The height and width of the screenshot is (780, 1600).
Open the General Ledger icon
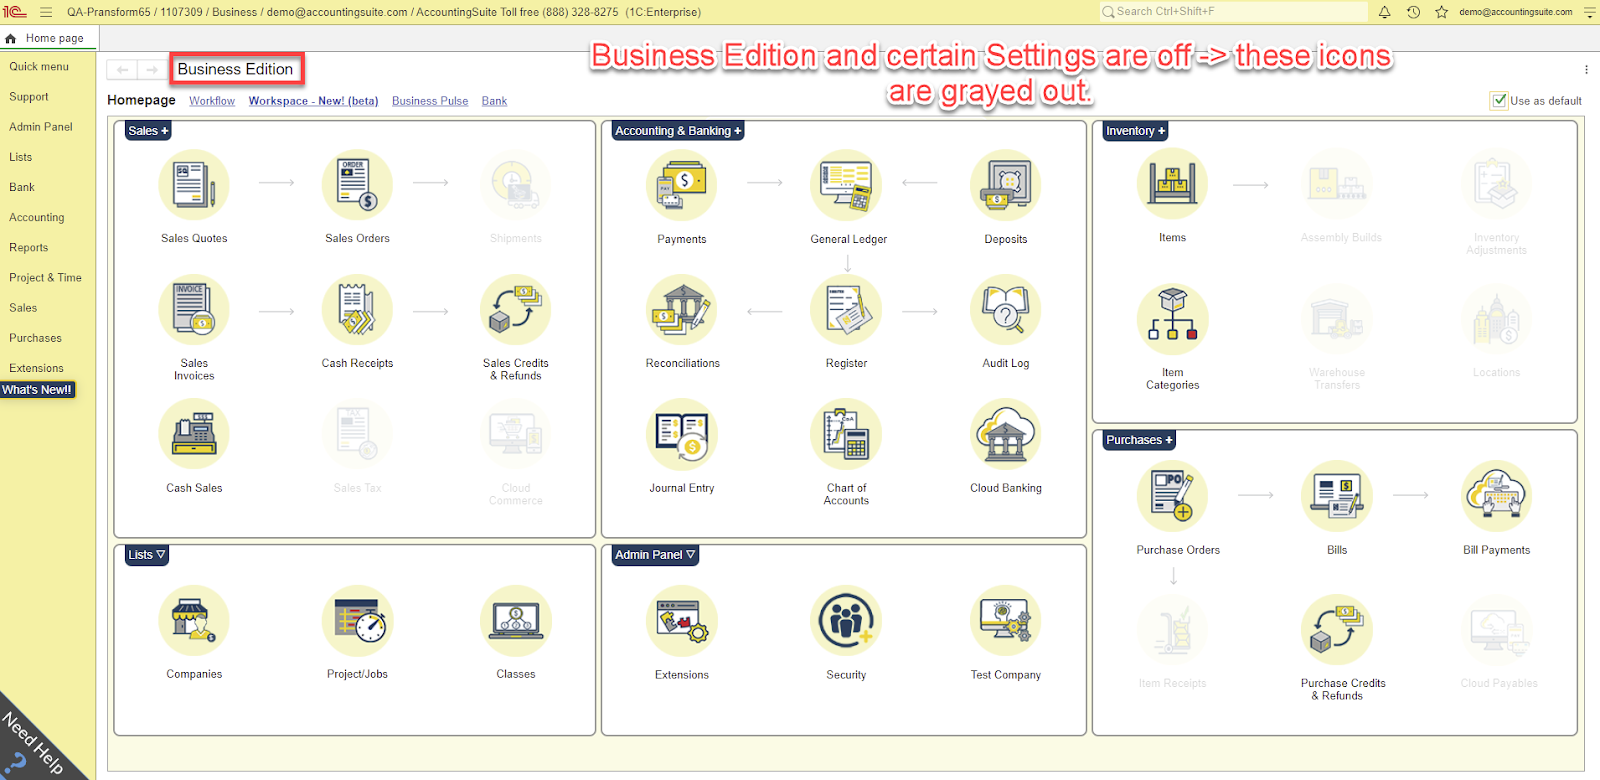(x=846, y=185)
